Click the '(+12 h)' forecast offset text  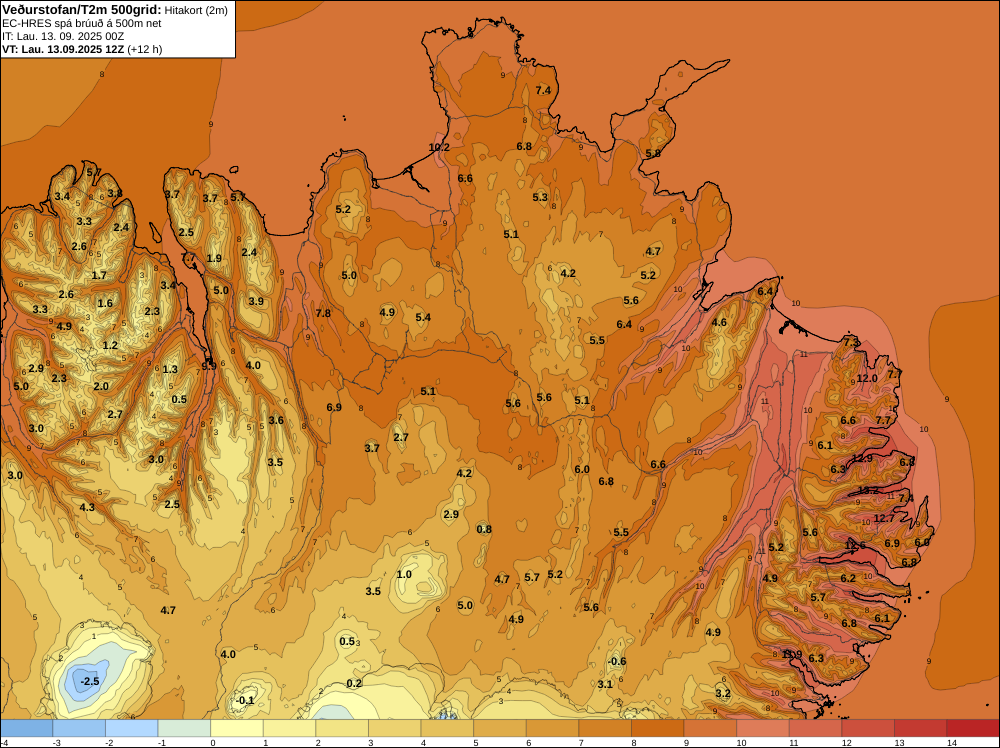tap(145, 49)
